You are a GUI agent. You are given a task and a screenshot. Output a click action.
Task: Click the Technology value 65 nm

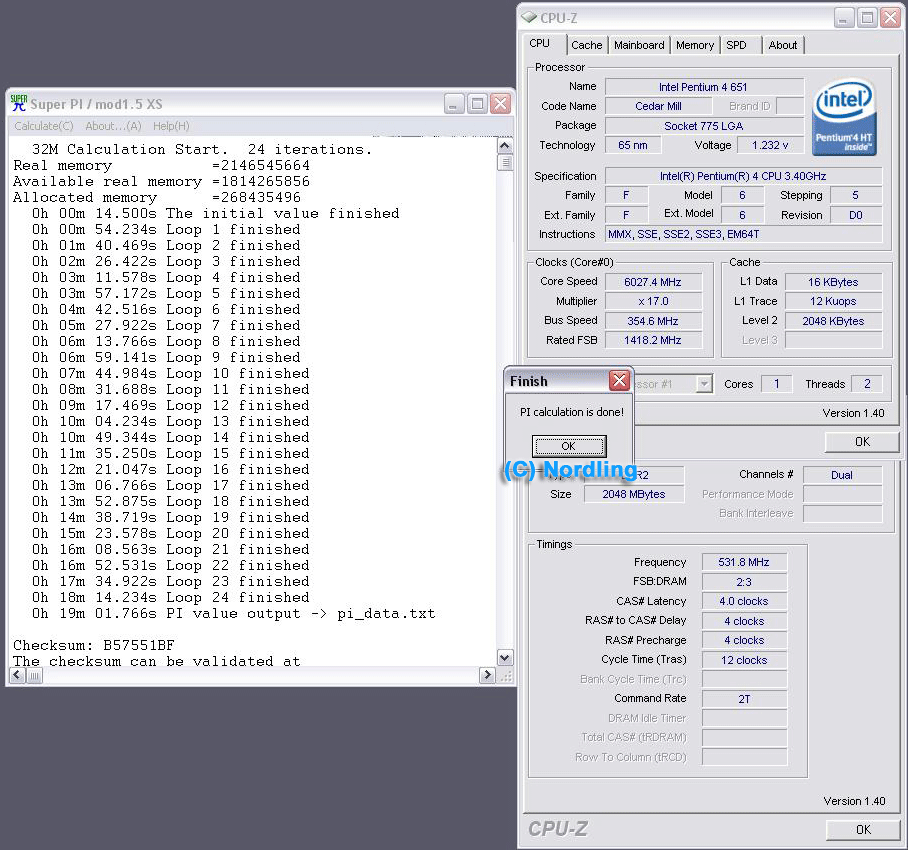632,145
